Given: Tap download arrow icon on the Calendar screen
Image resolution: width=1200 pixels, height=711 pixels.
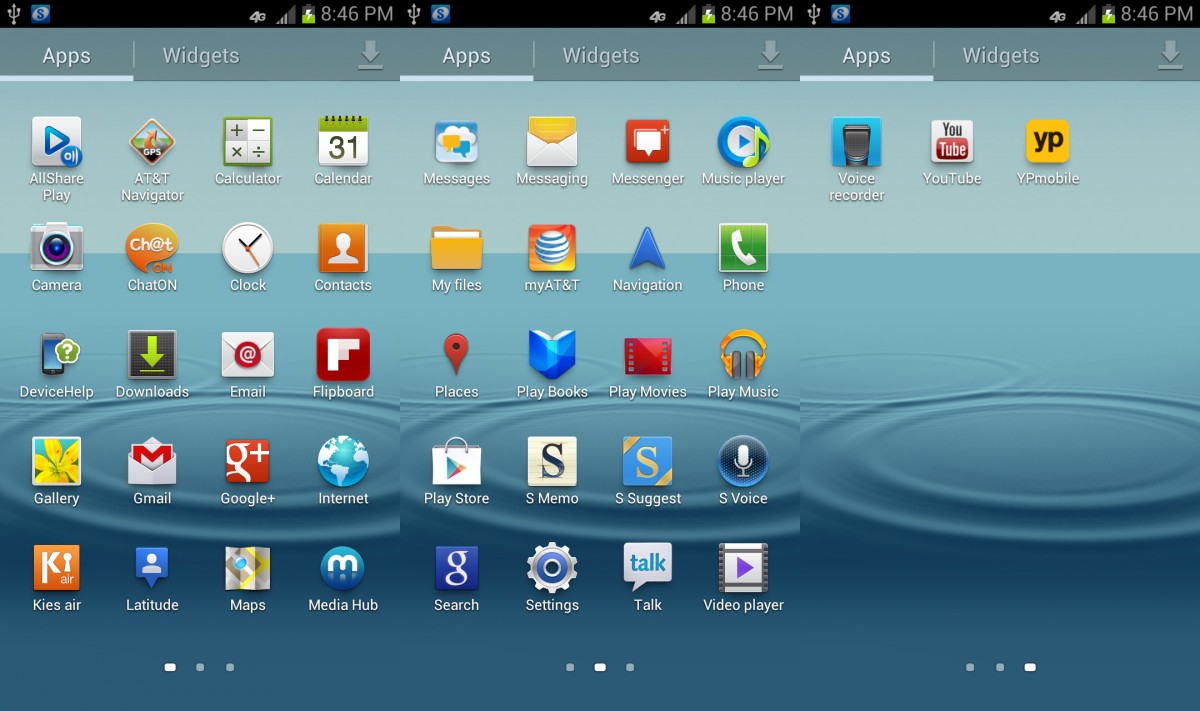Looking at the screenshot, I should (370, 56).
